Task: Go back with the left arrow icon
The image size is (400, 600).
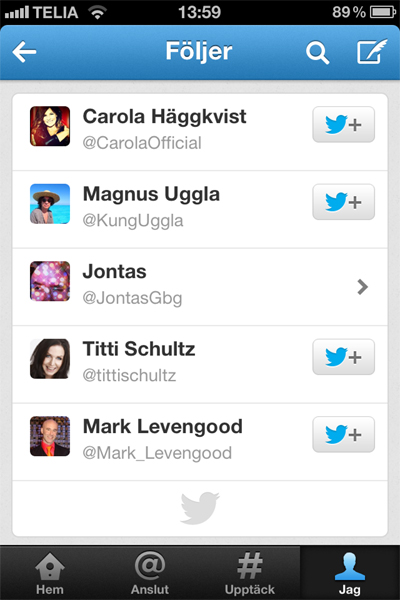Action: coord(24,52)
